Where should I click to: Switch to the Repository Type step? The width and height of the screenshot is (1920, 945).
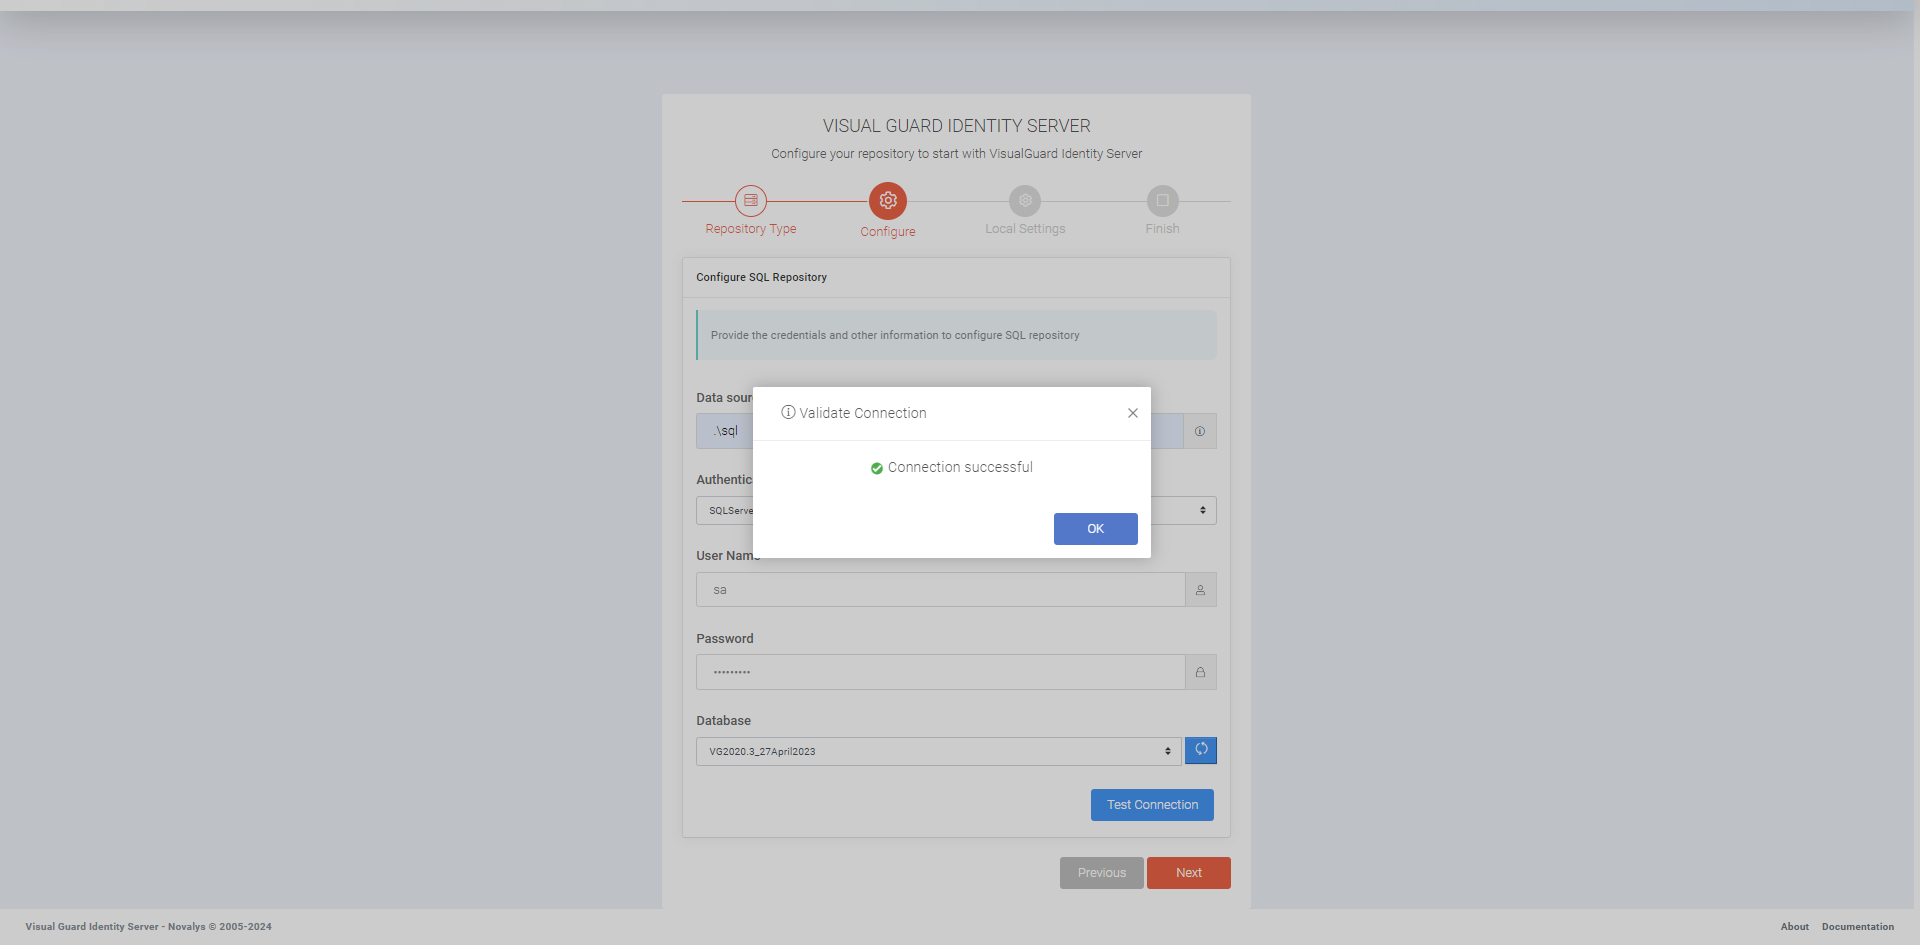tap(749, 228)
